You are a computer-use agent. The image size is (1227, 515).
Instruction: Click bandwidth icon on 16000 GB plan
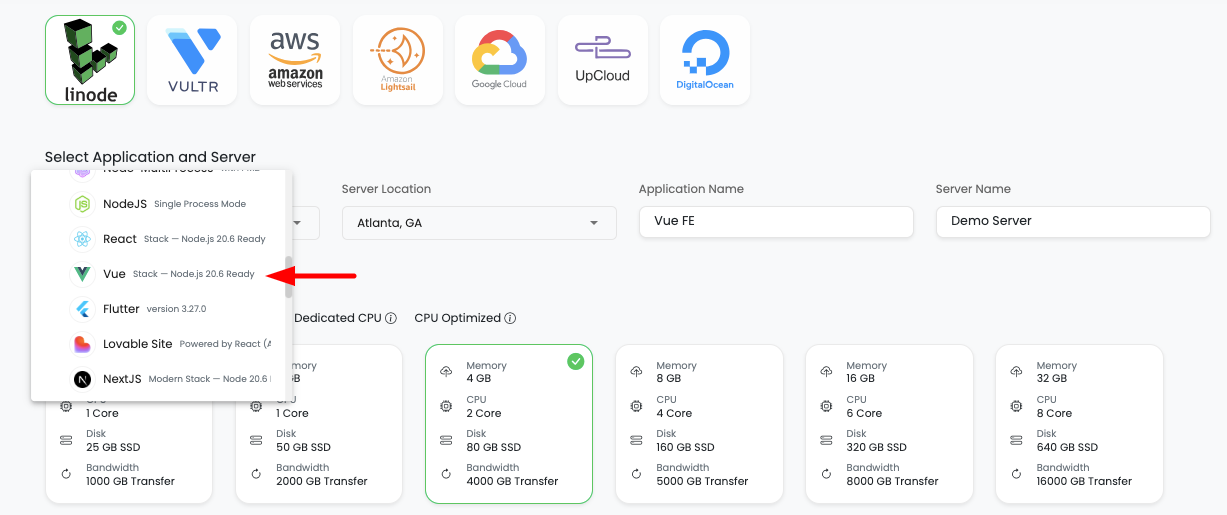[1016, 474]
